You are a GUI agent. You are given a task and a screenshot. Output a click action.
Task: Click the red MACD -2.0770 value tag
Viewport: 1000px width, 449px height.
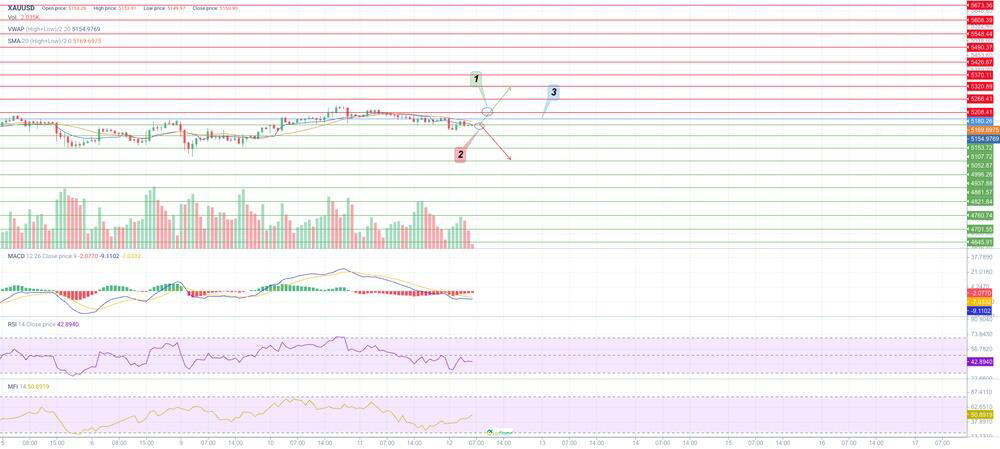click(x=980, y=292)
